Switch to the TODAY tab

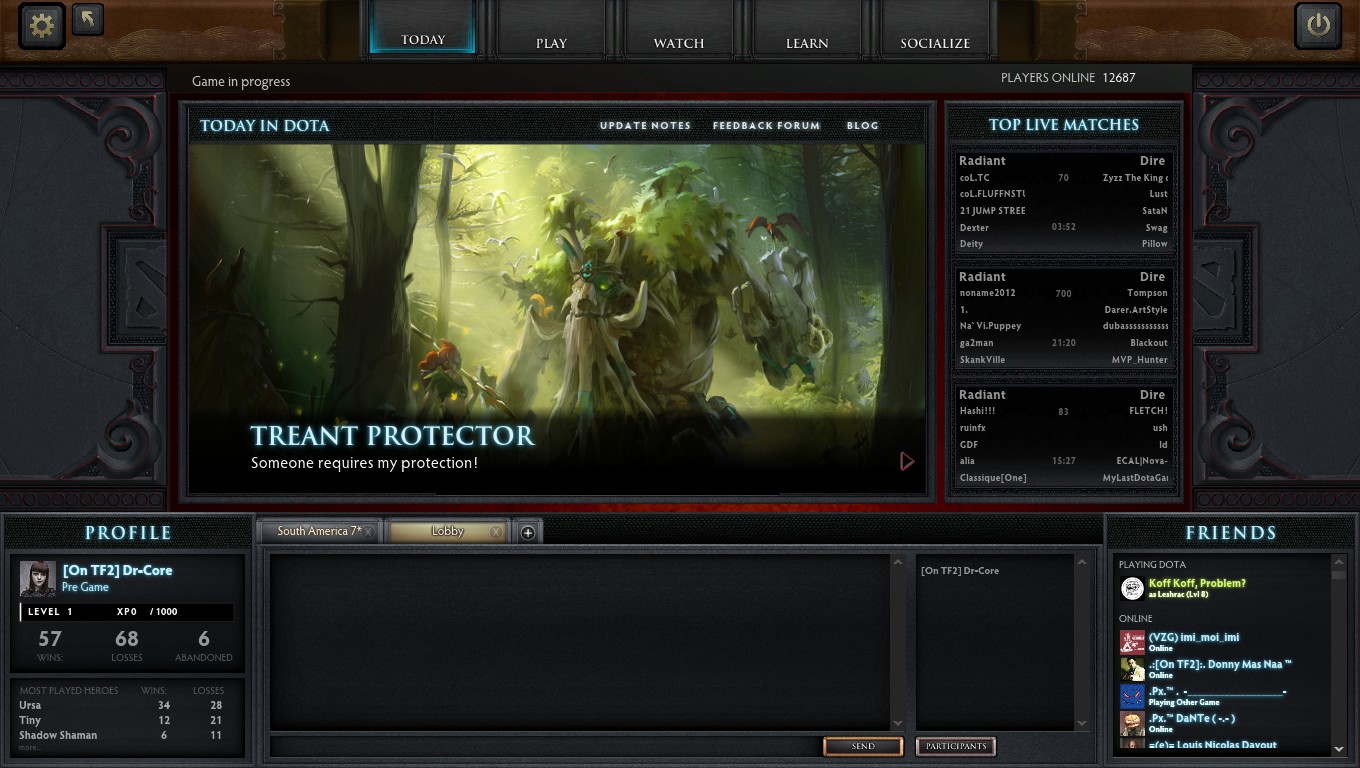click(423, 27)
